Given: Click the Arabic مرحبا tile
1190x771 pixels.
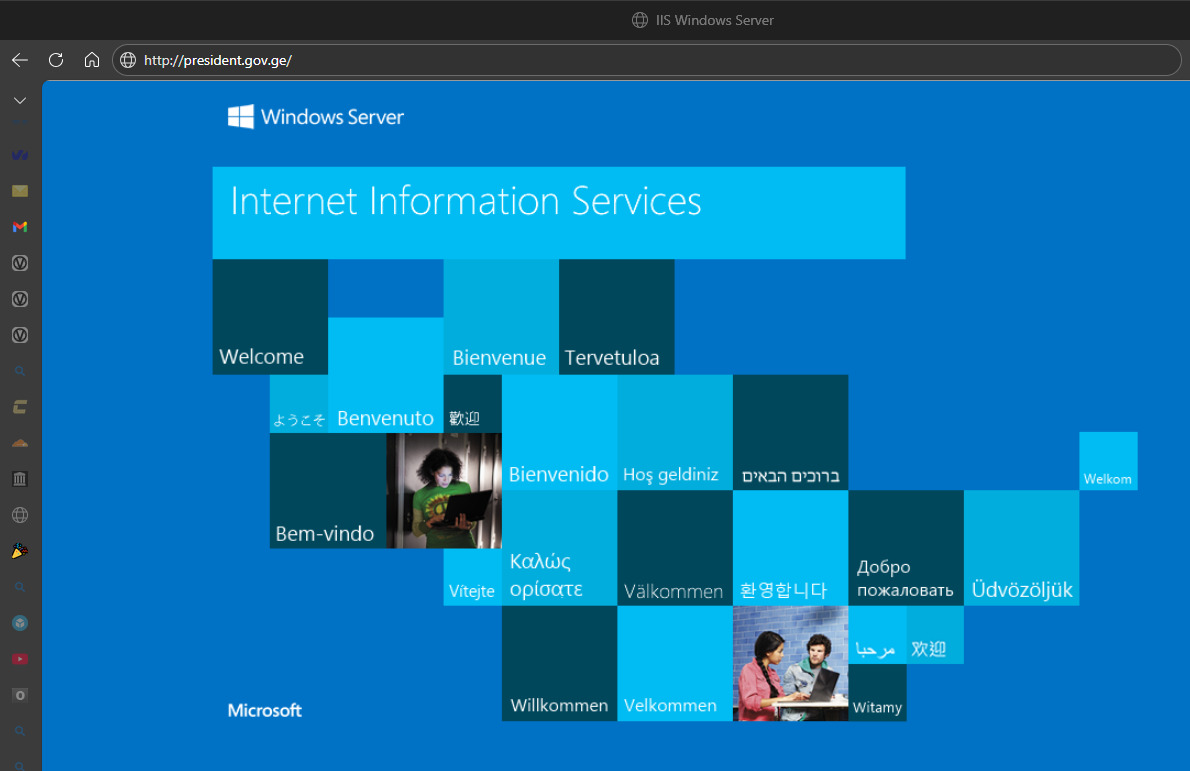Looking at the screenshot, I should (877, 635).
